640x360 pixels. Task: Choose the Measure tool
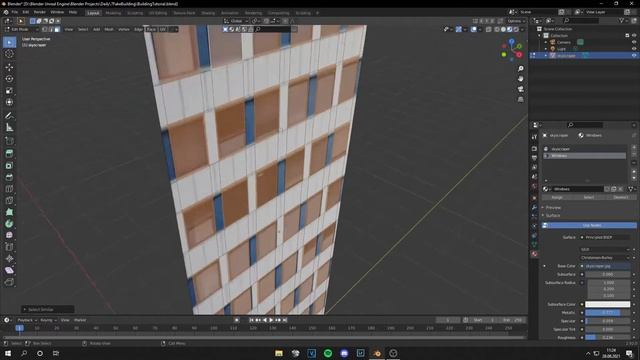coord(9,128)
